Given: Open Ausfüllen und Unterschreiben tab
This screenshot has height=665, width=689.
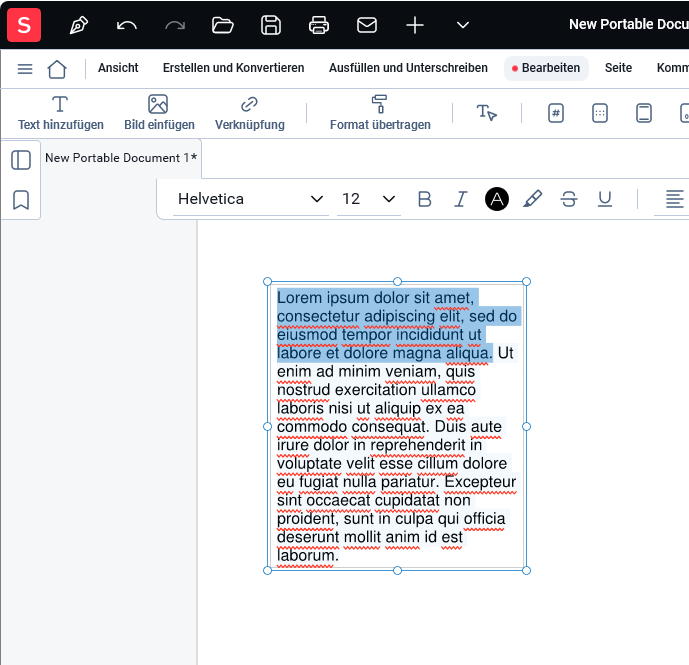Looking at the screenshot, I should click(x=408, y=68).
